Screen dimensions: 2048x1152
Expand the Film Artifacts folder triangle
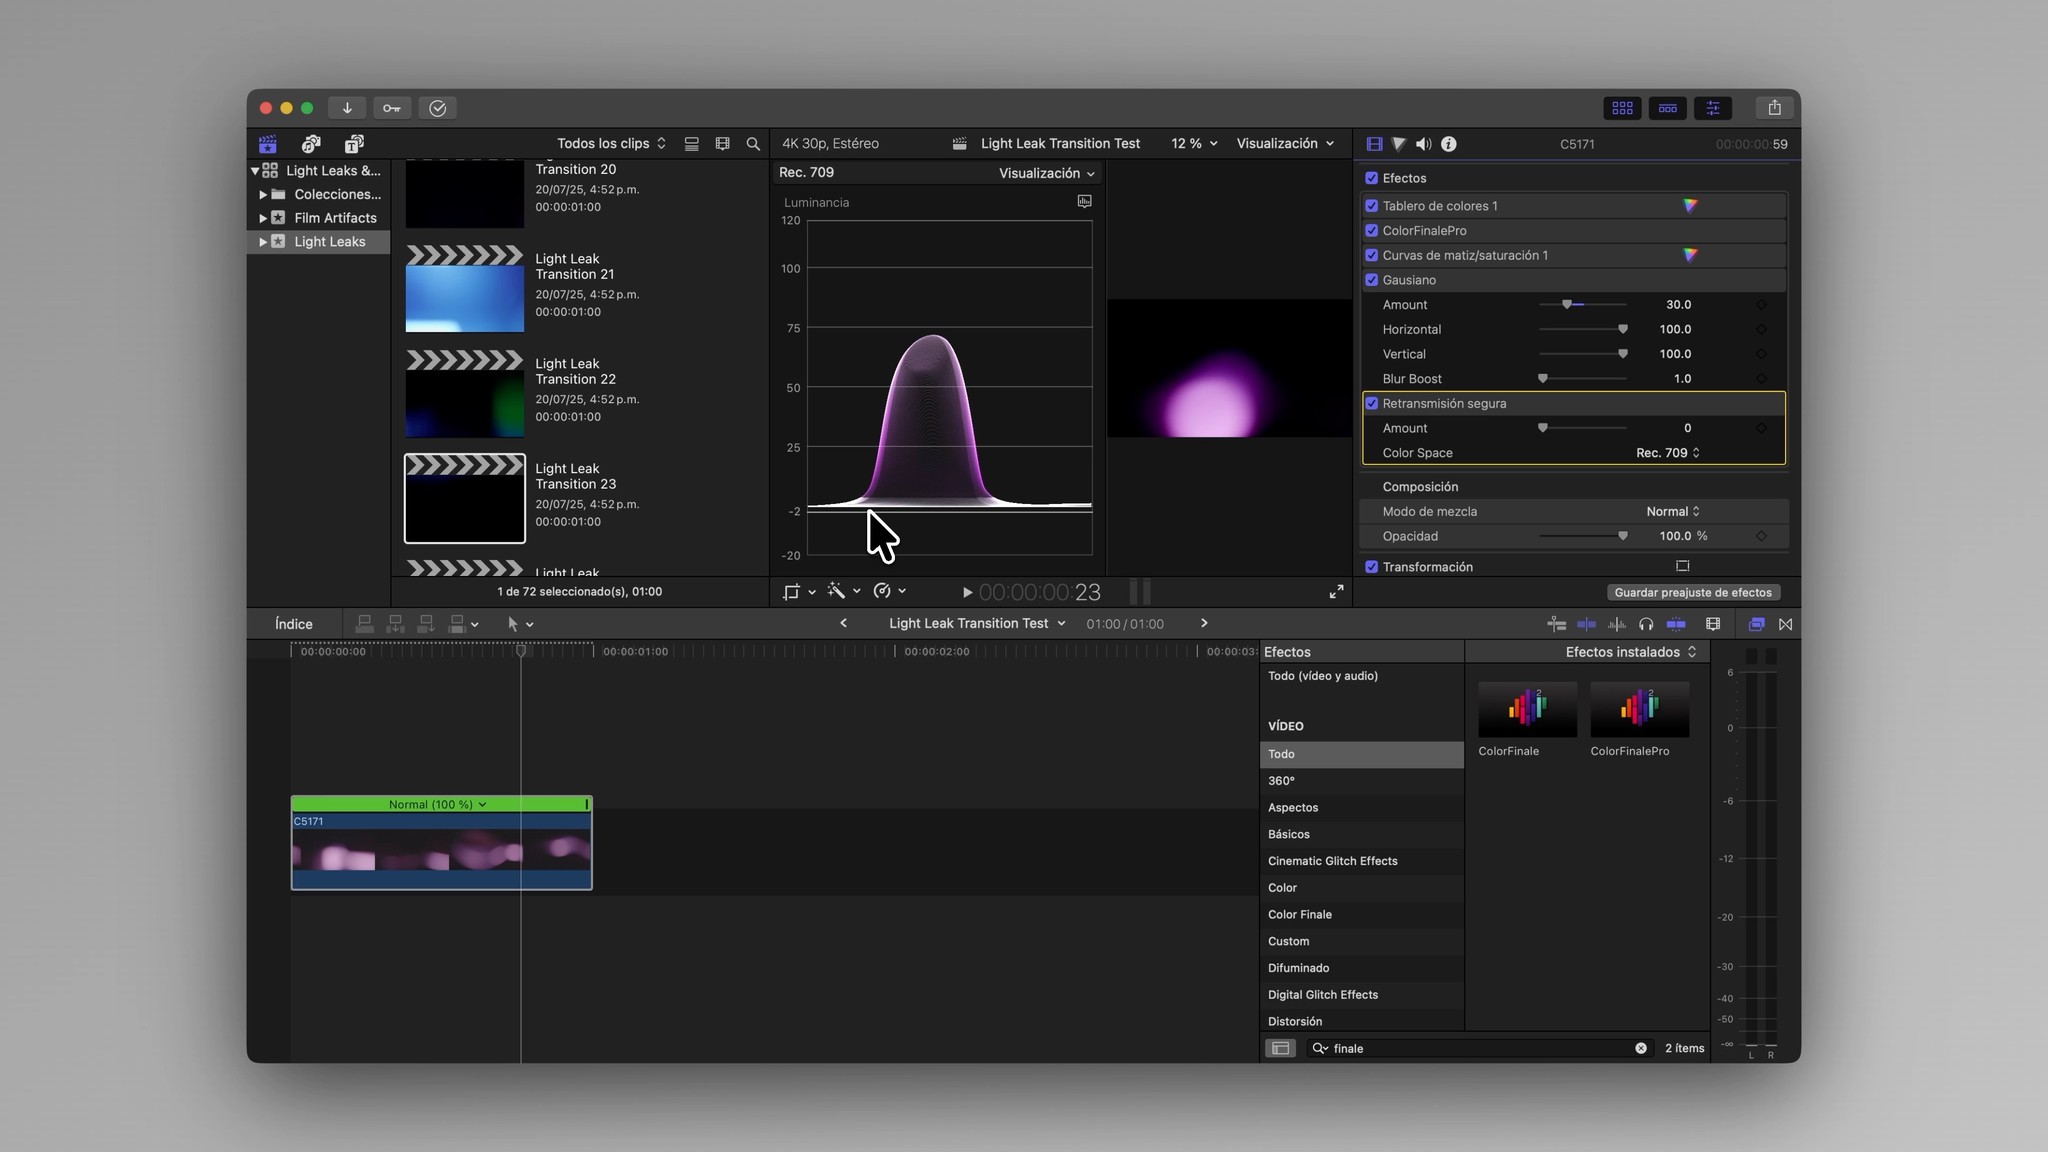263,218
